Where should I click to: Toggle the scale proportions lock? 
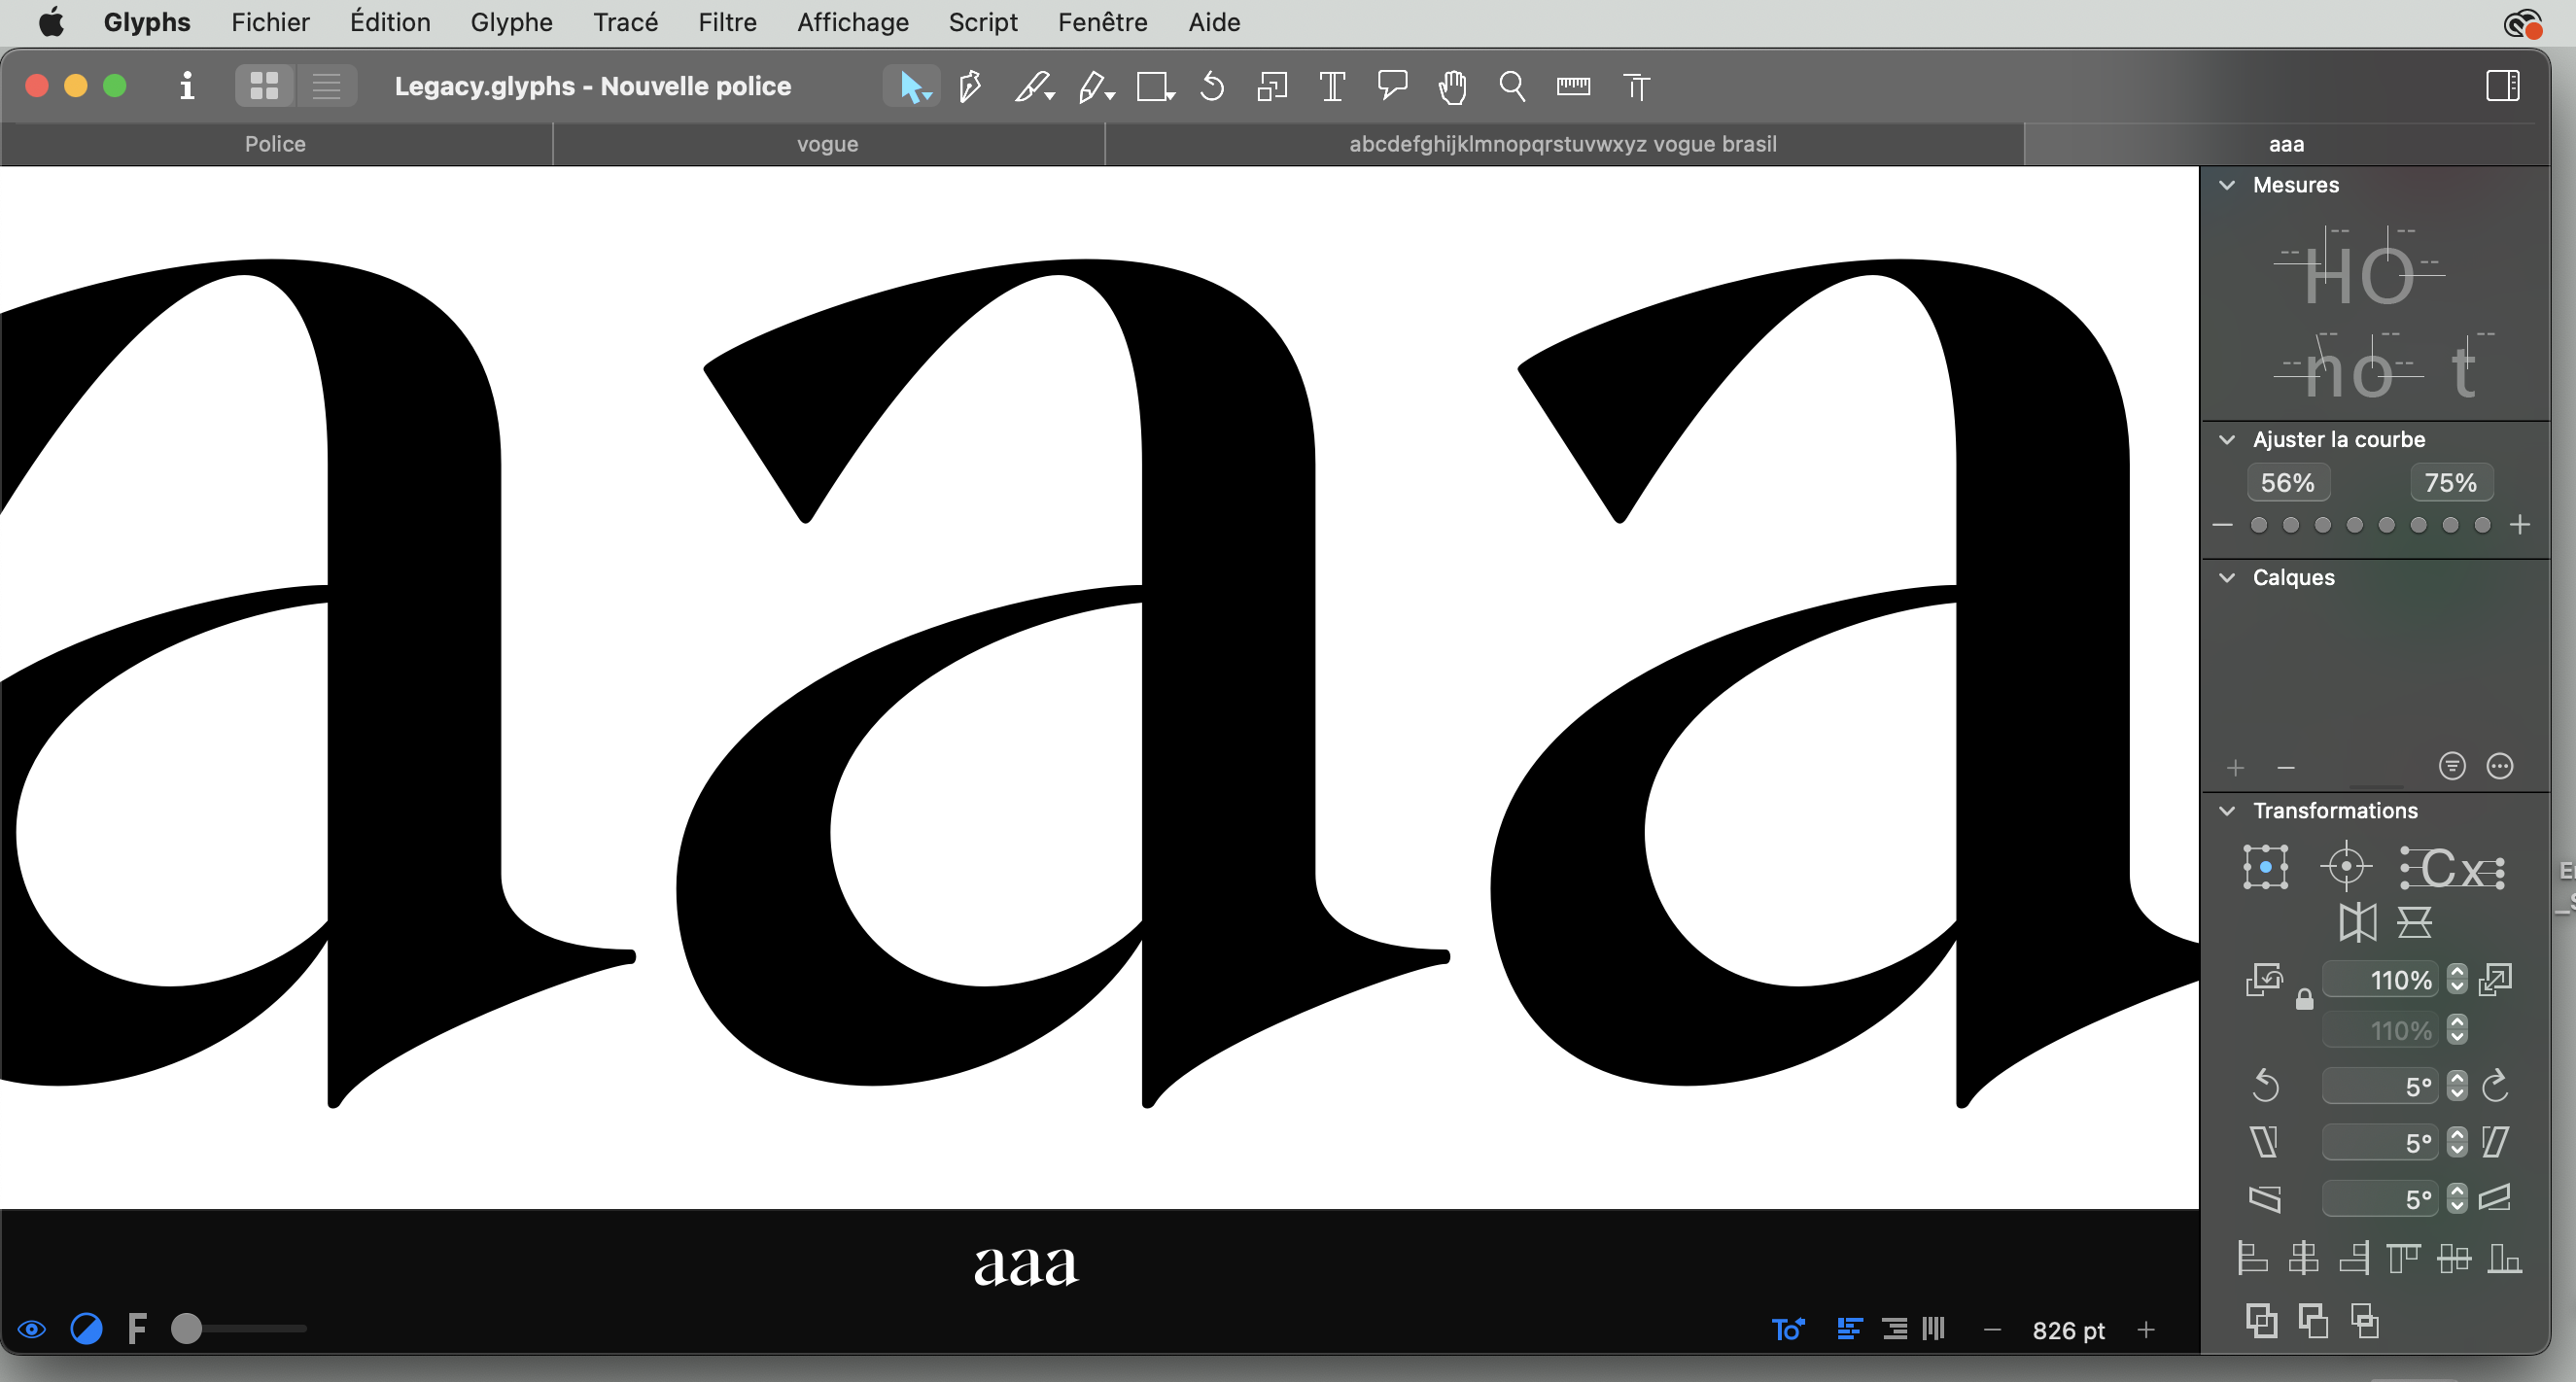click(x=2304, y=999)
